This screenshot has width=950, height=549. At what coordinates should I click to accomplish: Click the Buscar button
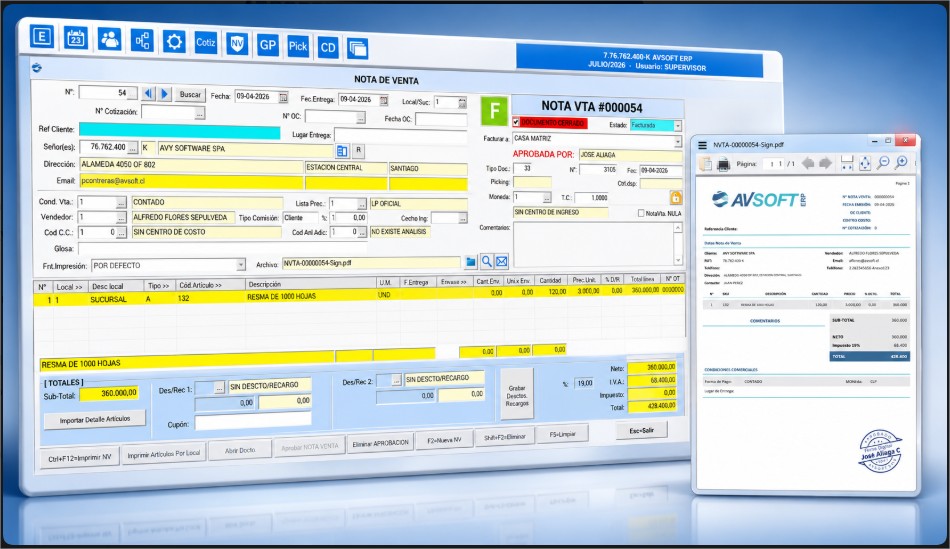190,95
